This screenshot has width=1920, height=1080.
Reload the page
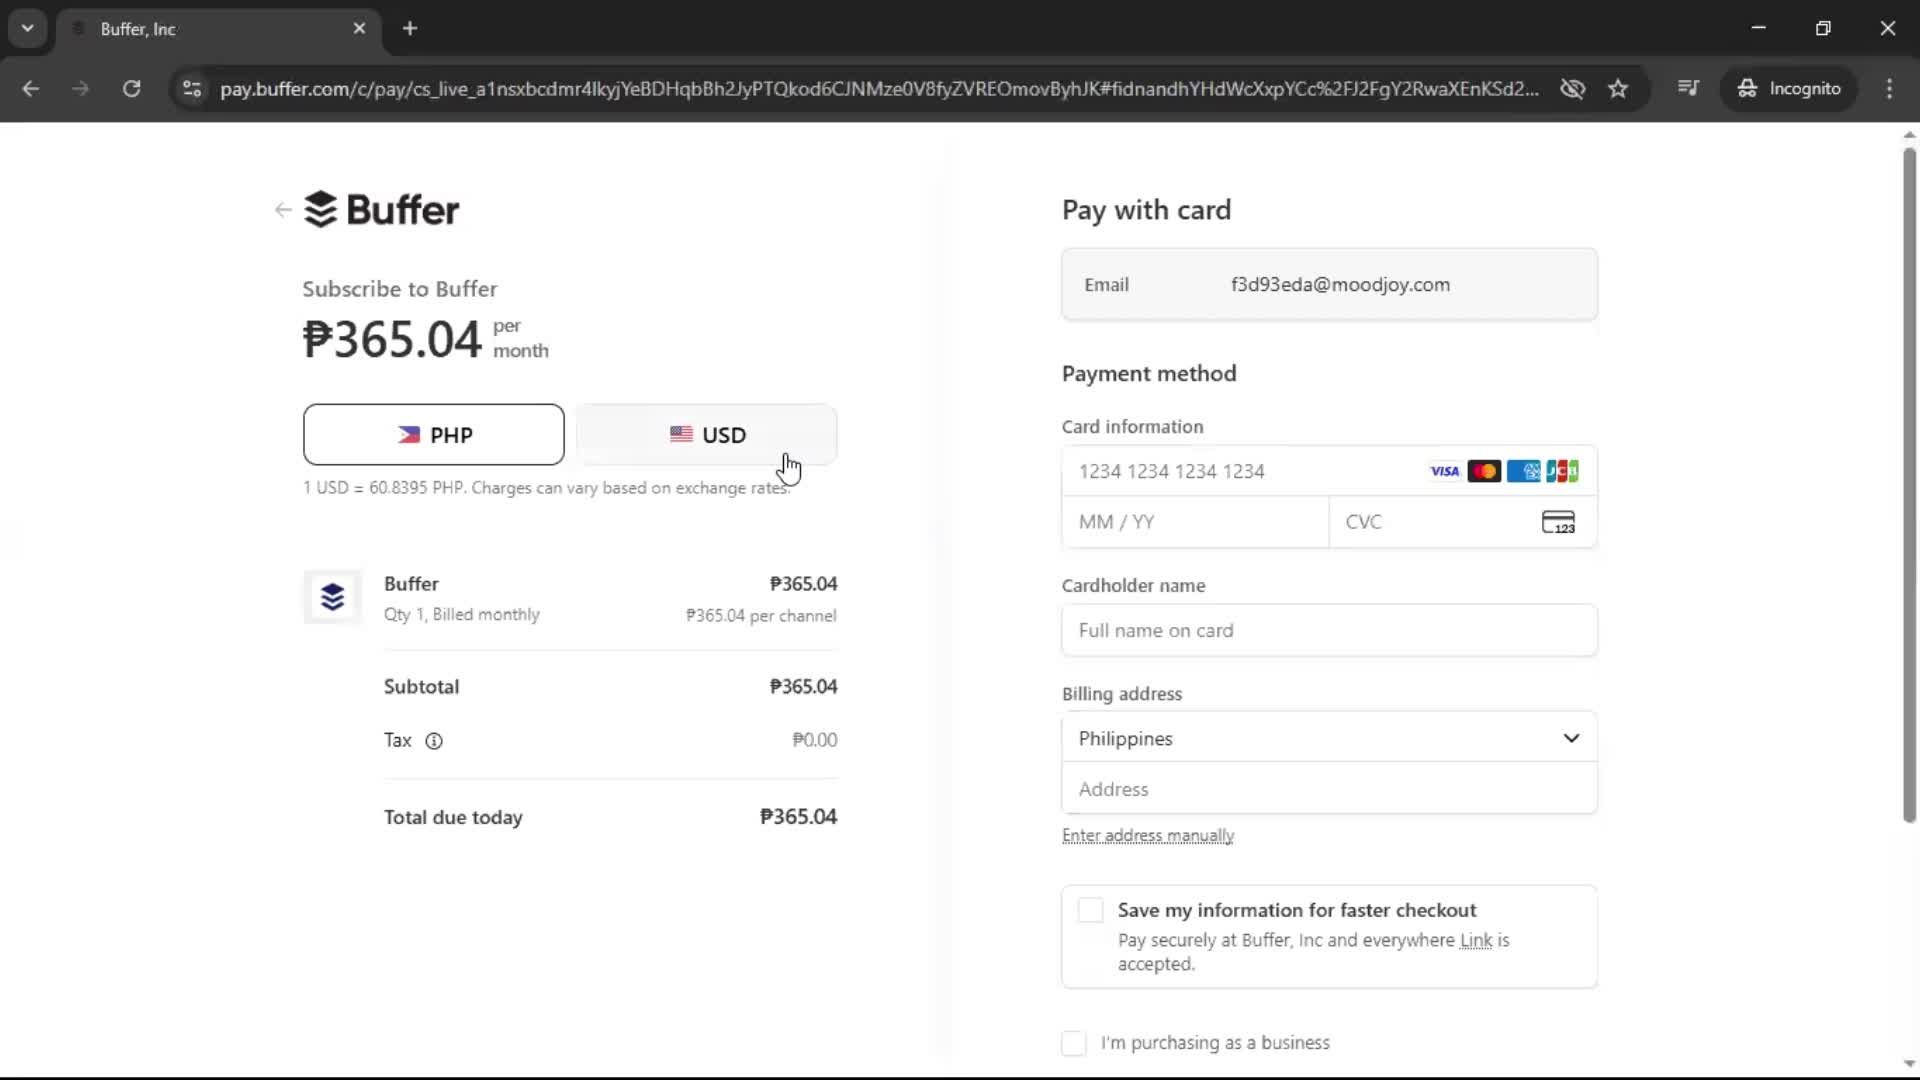(131, 88)
